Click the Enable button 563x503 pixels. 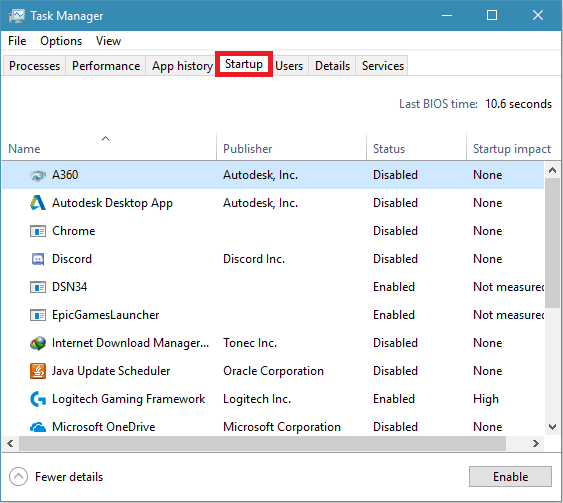tap(510, 477)
